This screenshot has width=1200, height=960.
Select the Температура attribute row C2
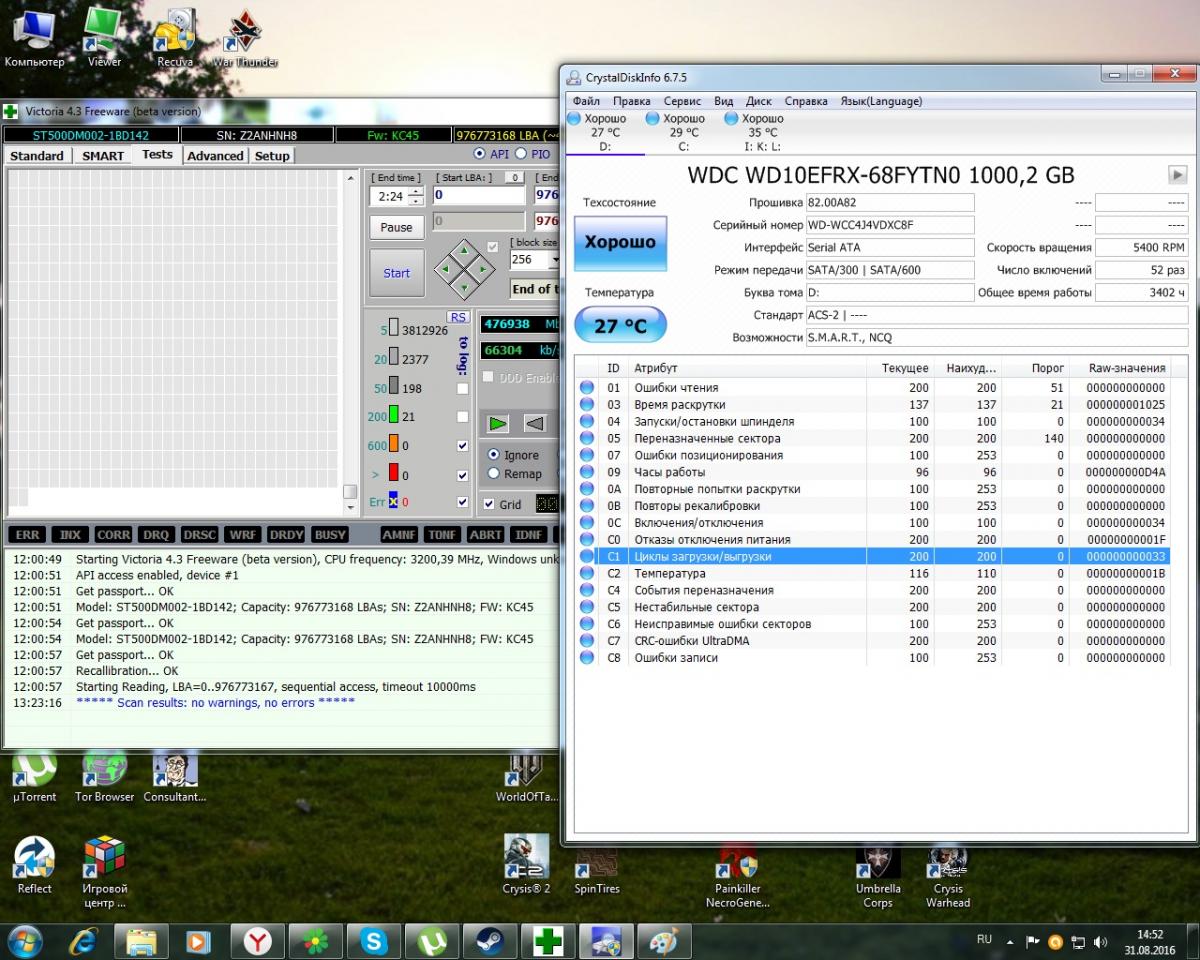point(872,573)
